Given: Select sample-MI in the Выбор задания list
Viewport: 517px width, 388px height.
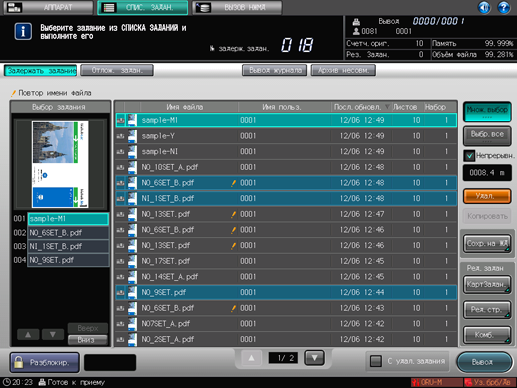Looking at the screenshot, I should point(68,219).
